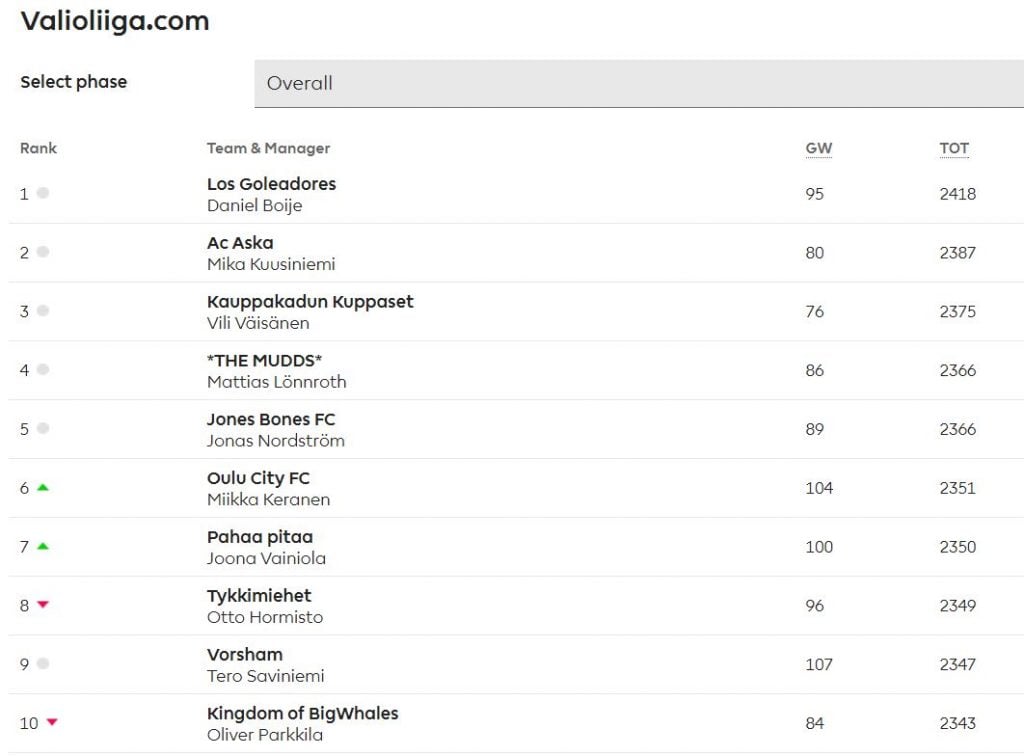The height and width of the screenshot is (756, 1024).
Task: Click red down arrow beside rank 8
Action: pyautogui.click(x=43, y=605)
